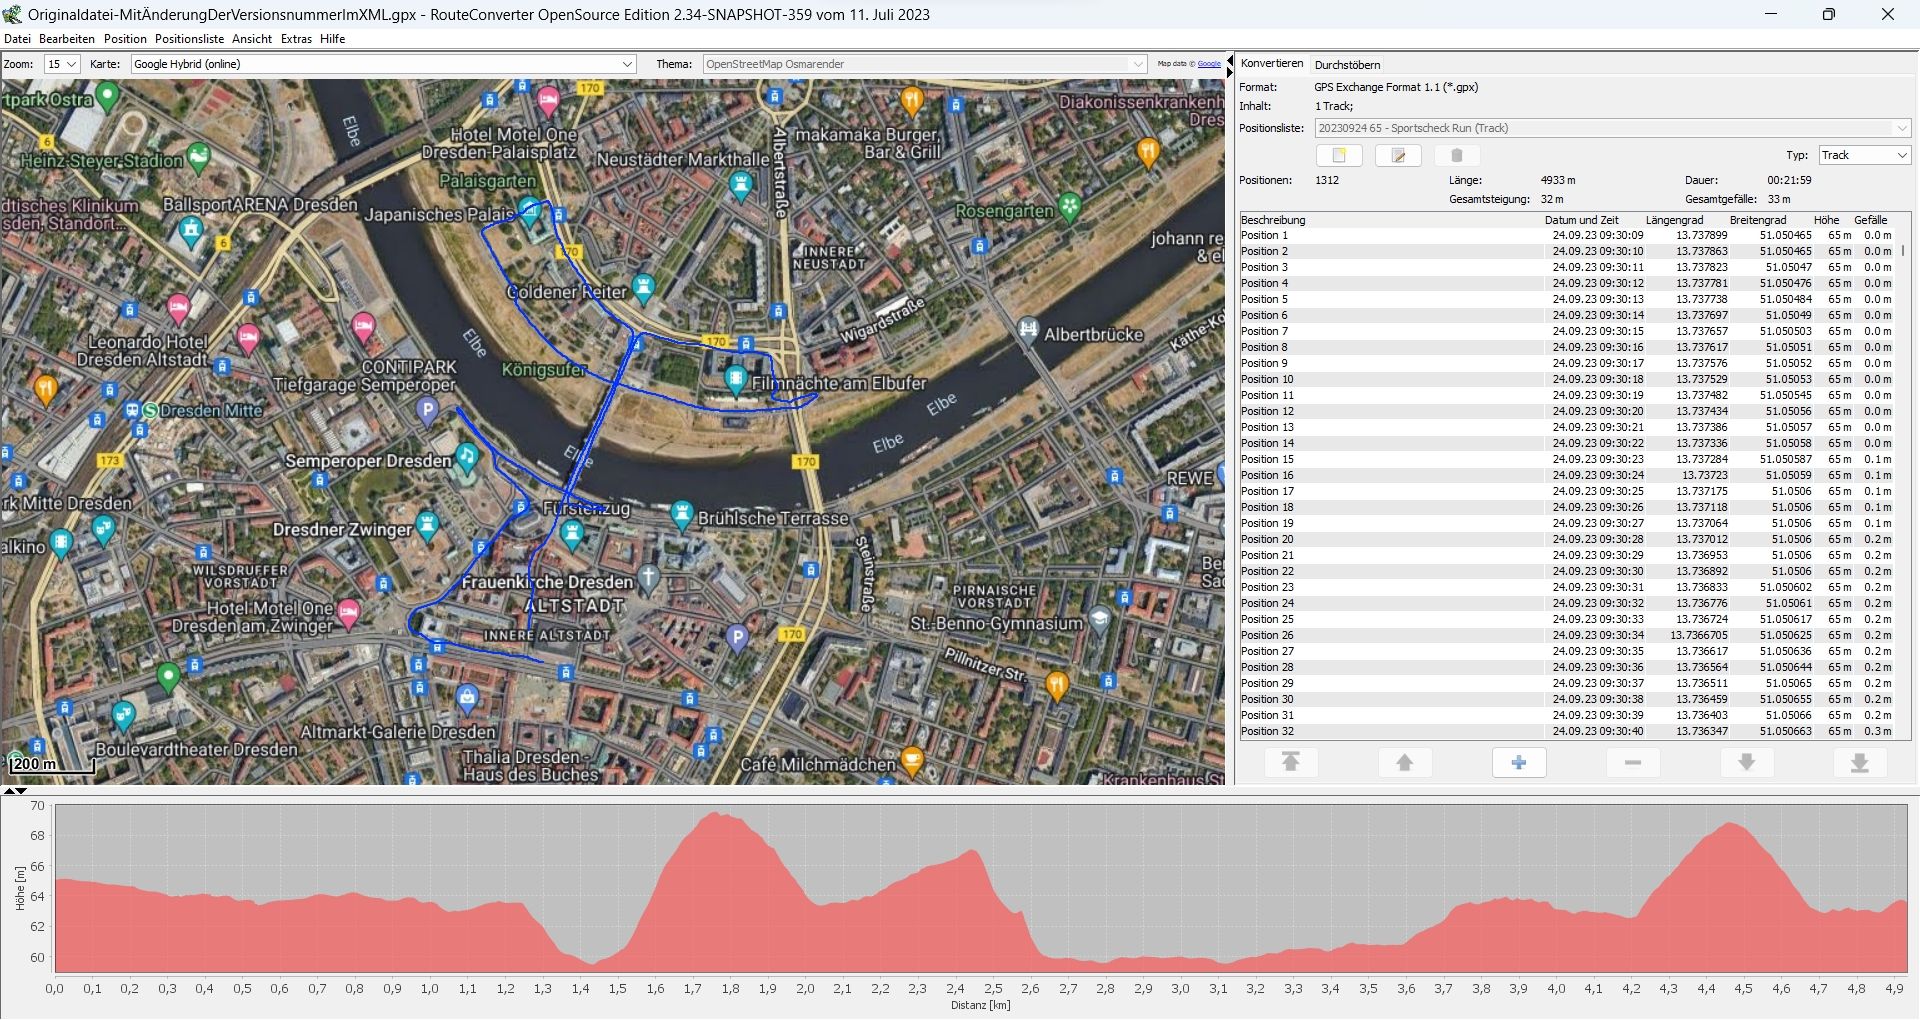This screenshot has width=1920, height=1020.
Task: Switch to the Durchstöbern tab
Action: (1347, 65)
